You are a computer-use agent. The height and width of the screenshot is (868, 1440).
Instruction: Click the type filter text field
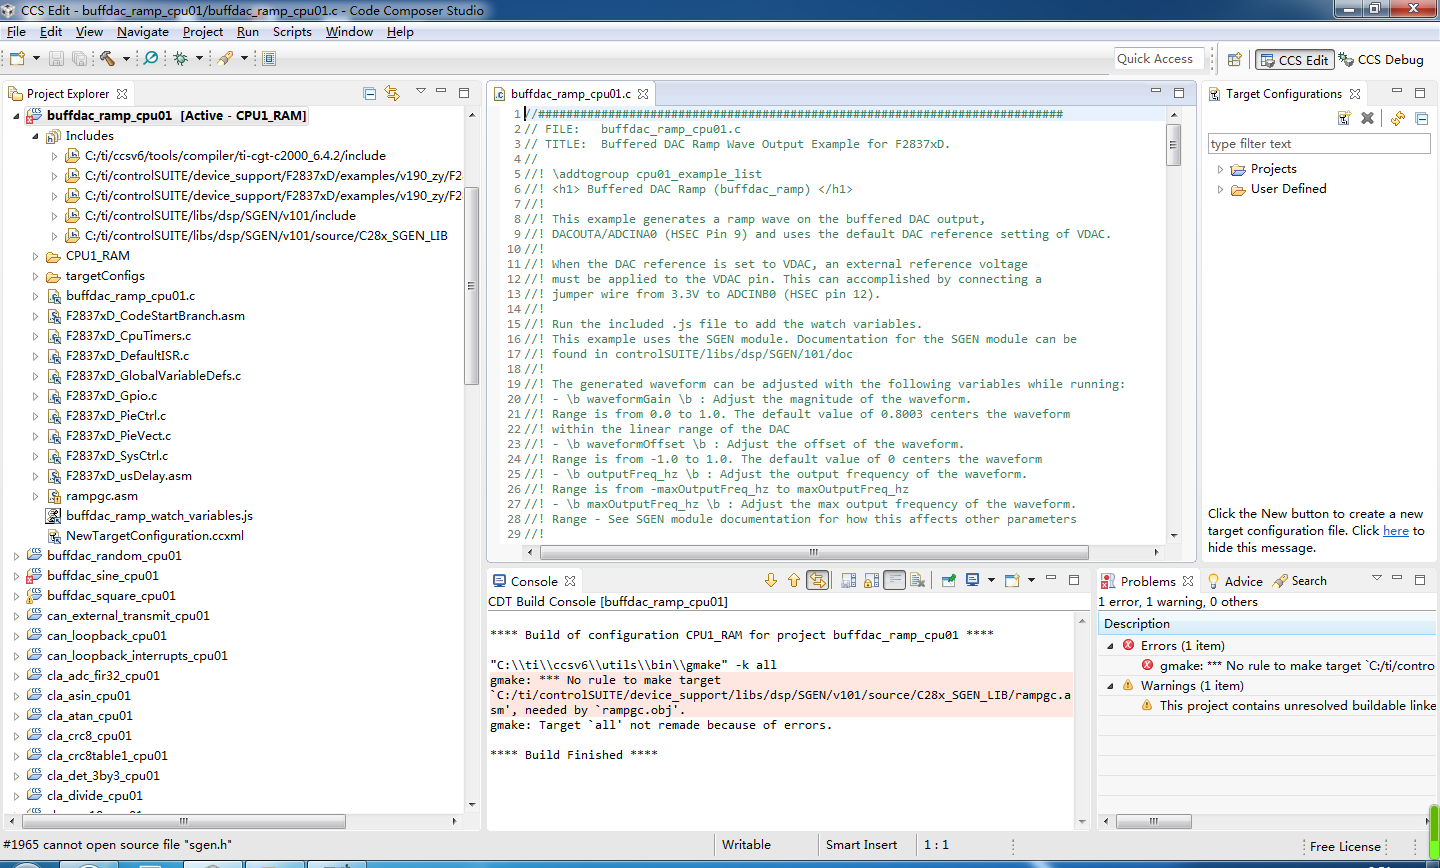[x=1319, y=144]
